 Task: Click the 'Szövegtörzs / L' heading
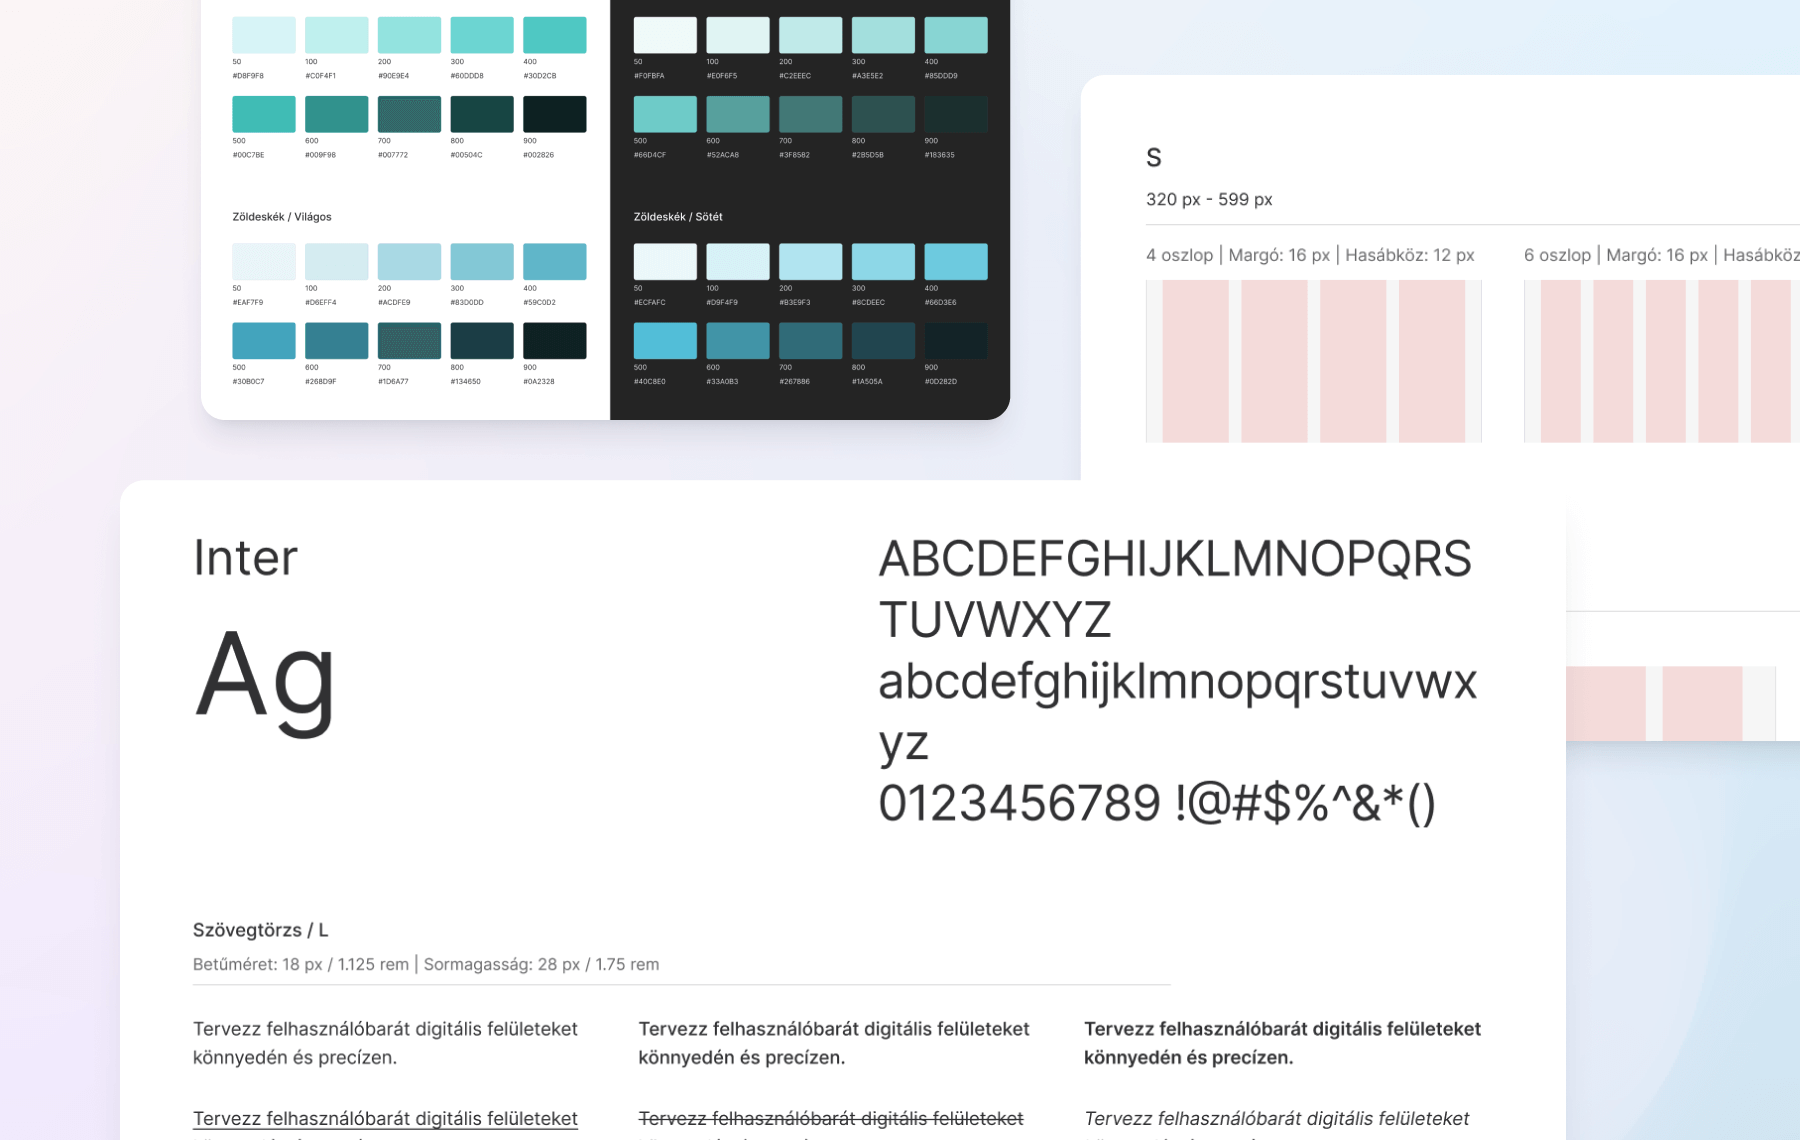(x=261, y=930)
